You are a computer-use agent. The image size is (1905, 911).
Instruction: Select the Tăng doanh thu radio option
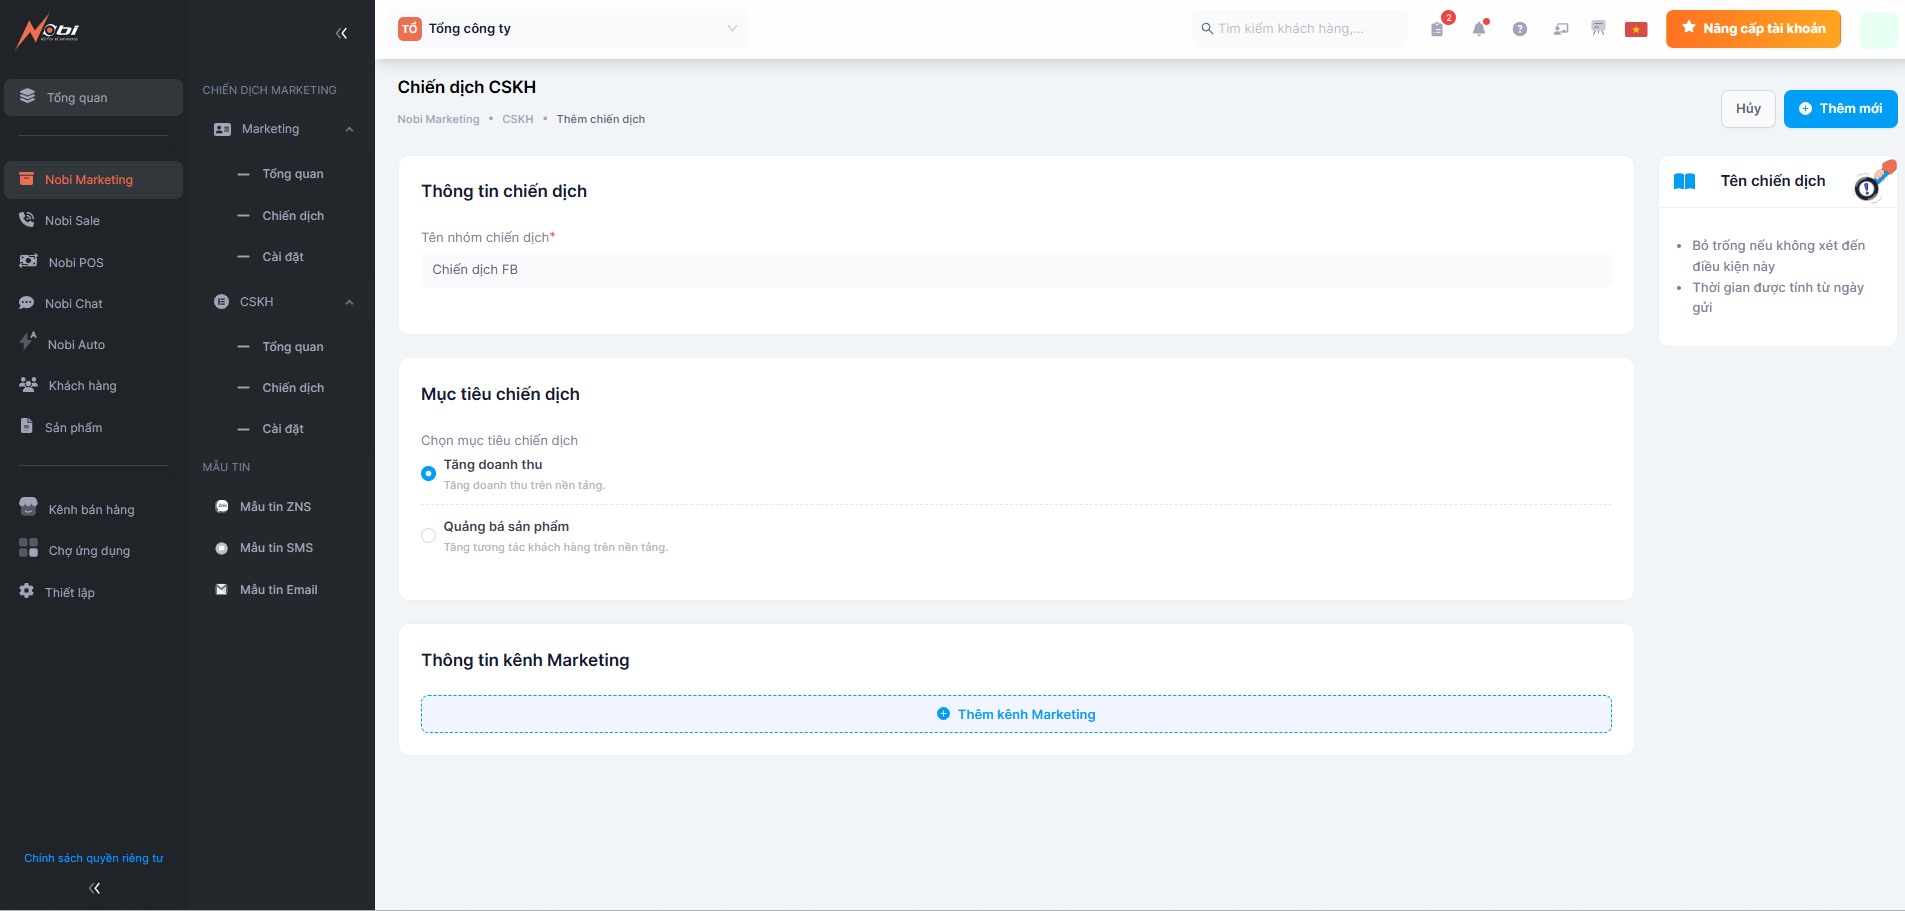tap(428, 473)
